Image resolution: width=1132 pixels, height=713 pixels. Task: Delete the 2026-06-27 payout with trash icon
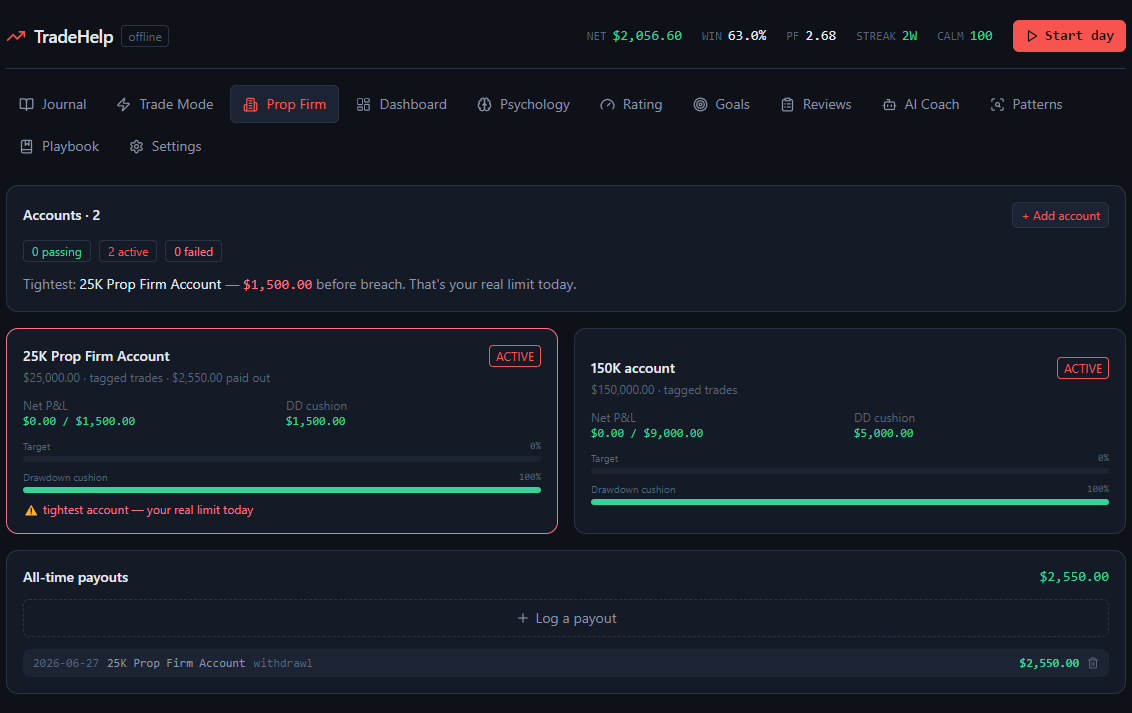point(1093,662)
